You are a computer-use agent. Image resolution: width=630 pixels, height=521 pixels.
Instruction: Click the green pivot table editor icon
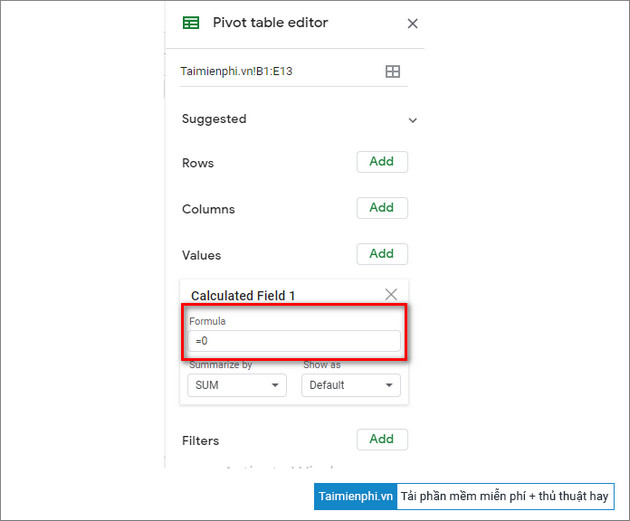pos(191,22)
